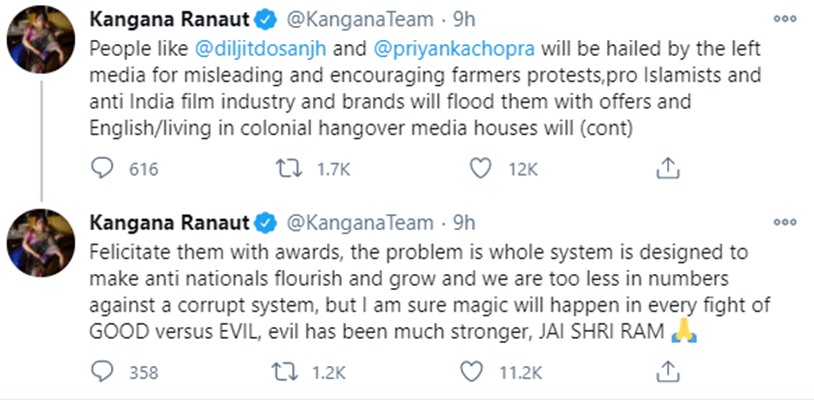Open Kangana Ranaut's name on first tweet
814x400 pixels.
[168, 19]
